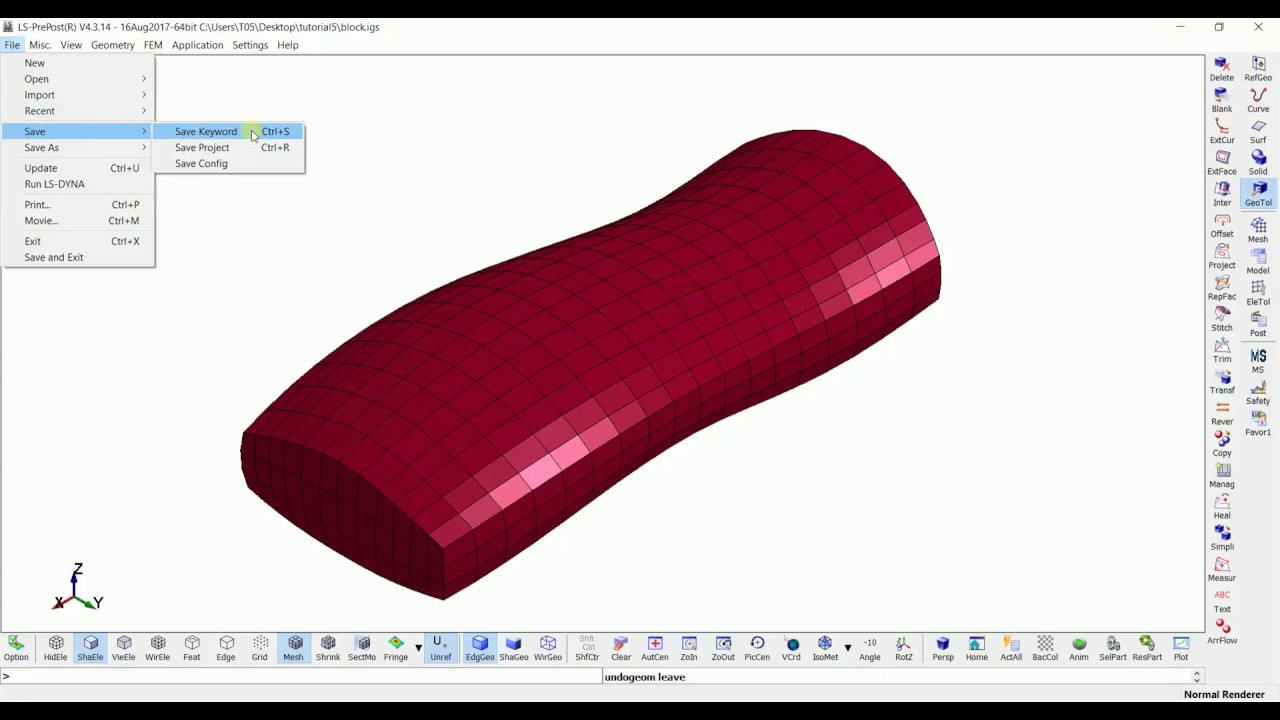Toggle HidEle hidden element display

point(56,648)
